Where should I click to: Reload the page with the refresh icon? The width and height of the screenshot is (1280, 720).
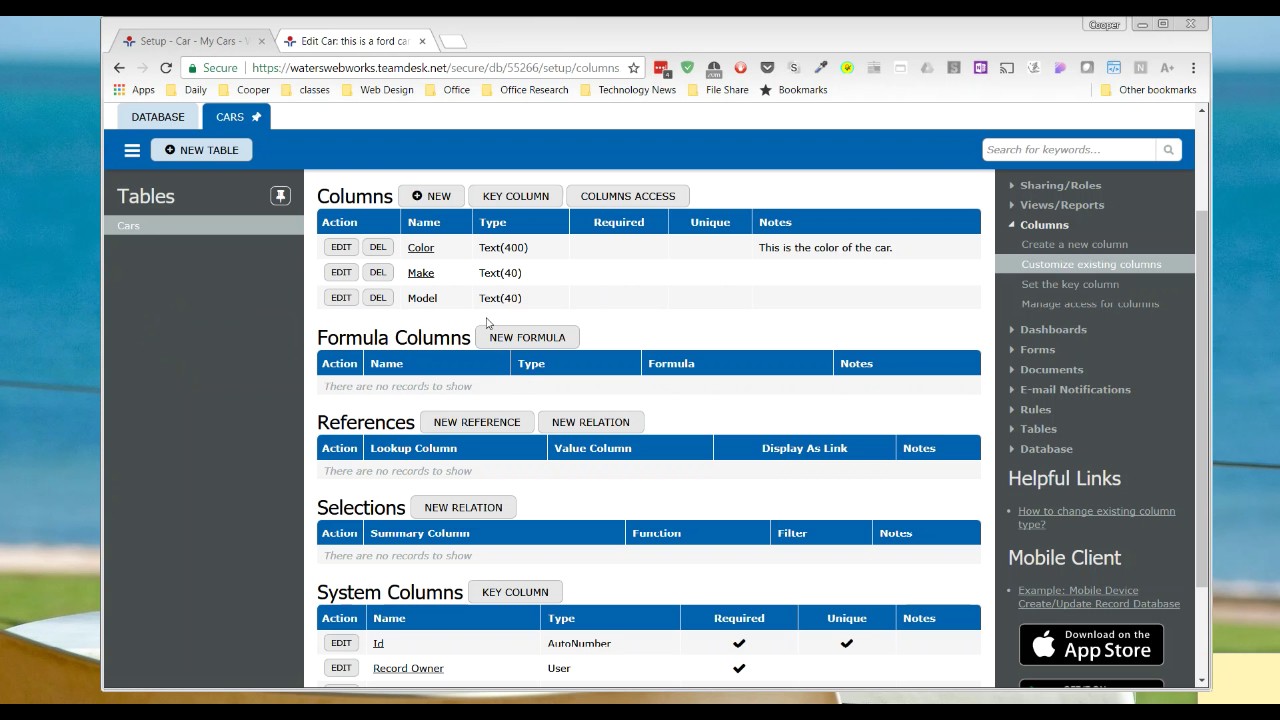tap(166, 68)
